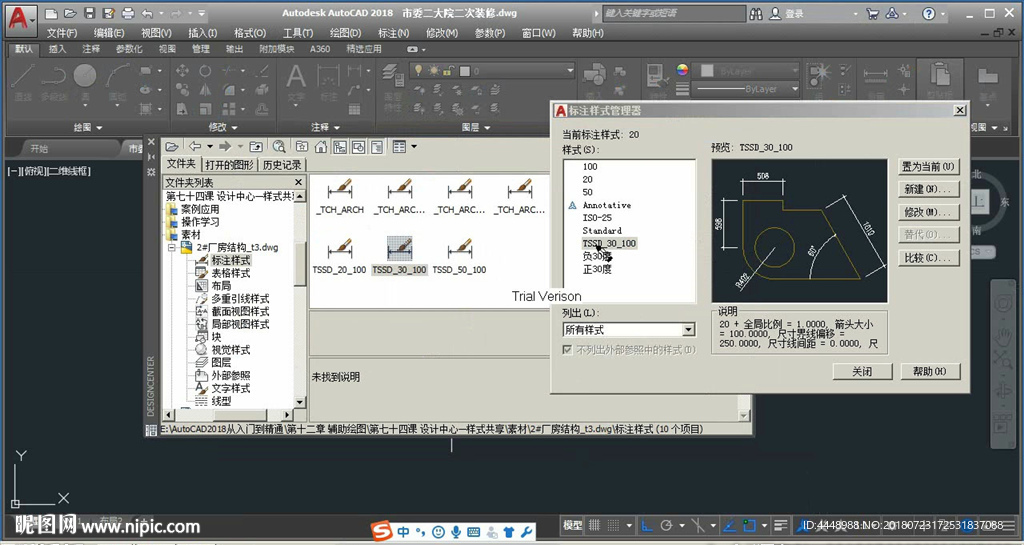Open the DesignCenter Views dropdown arrow
The image size is (1024, 545).
click(x=414, y=147)
